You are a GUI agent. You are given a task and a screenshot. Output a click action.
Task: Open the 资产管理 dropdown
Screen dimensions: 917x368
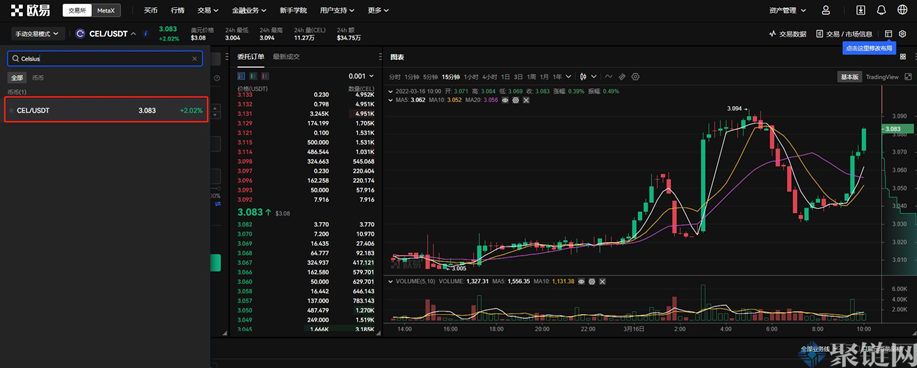(788, 10)
